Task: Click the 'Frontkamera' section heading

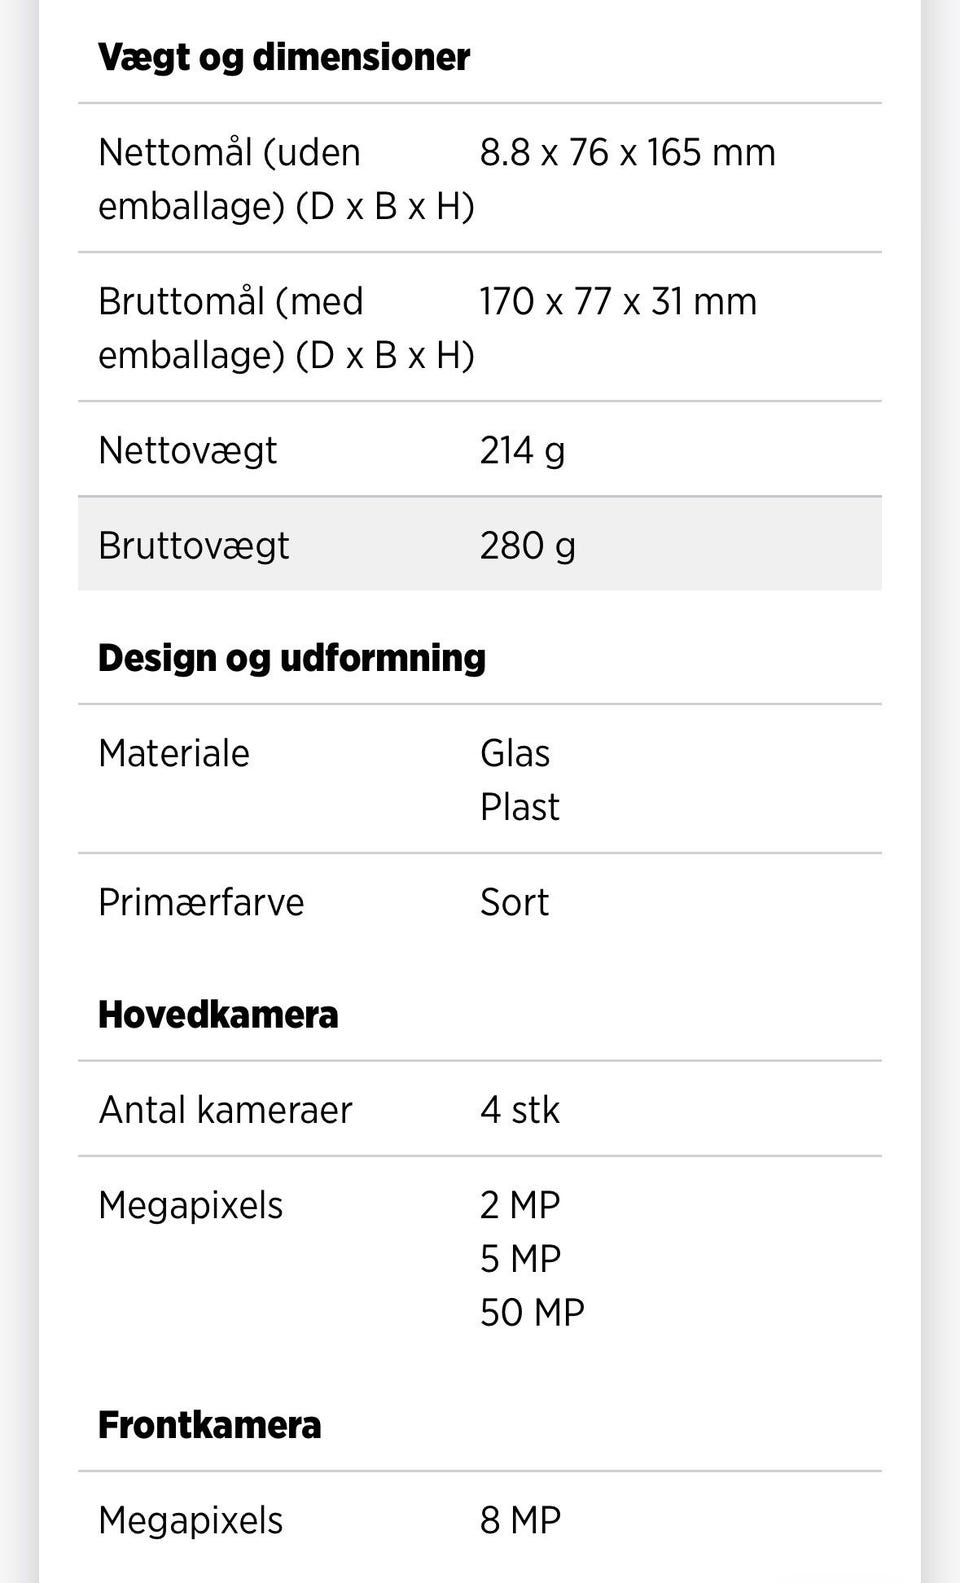Action: click(210, 1425)
